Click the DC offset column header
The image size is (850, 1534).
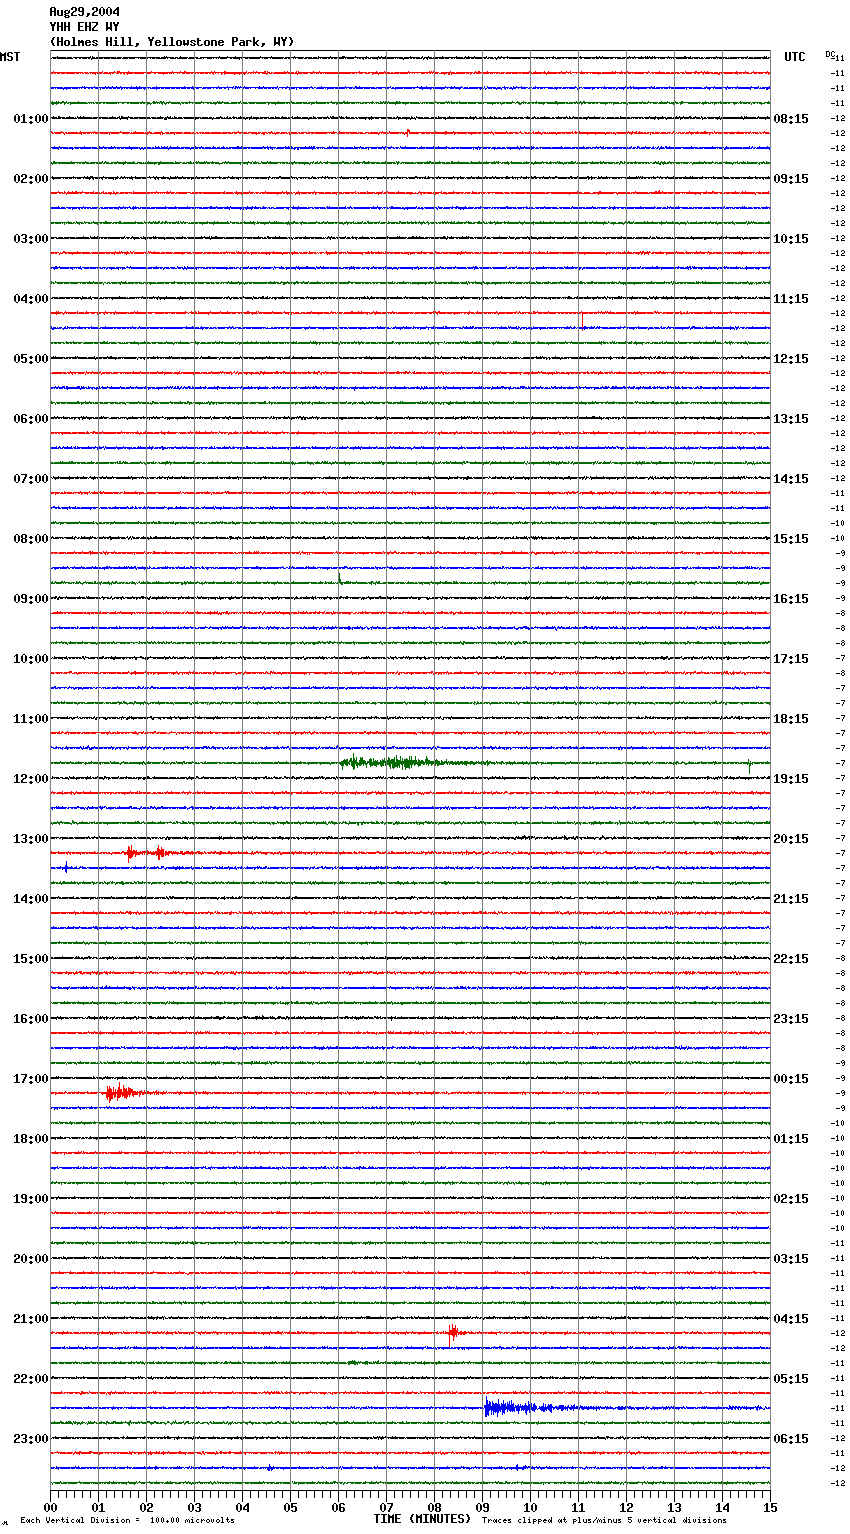pyautogui.click(x=830, y=53)
